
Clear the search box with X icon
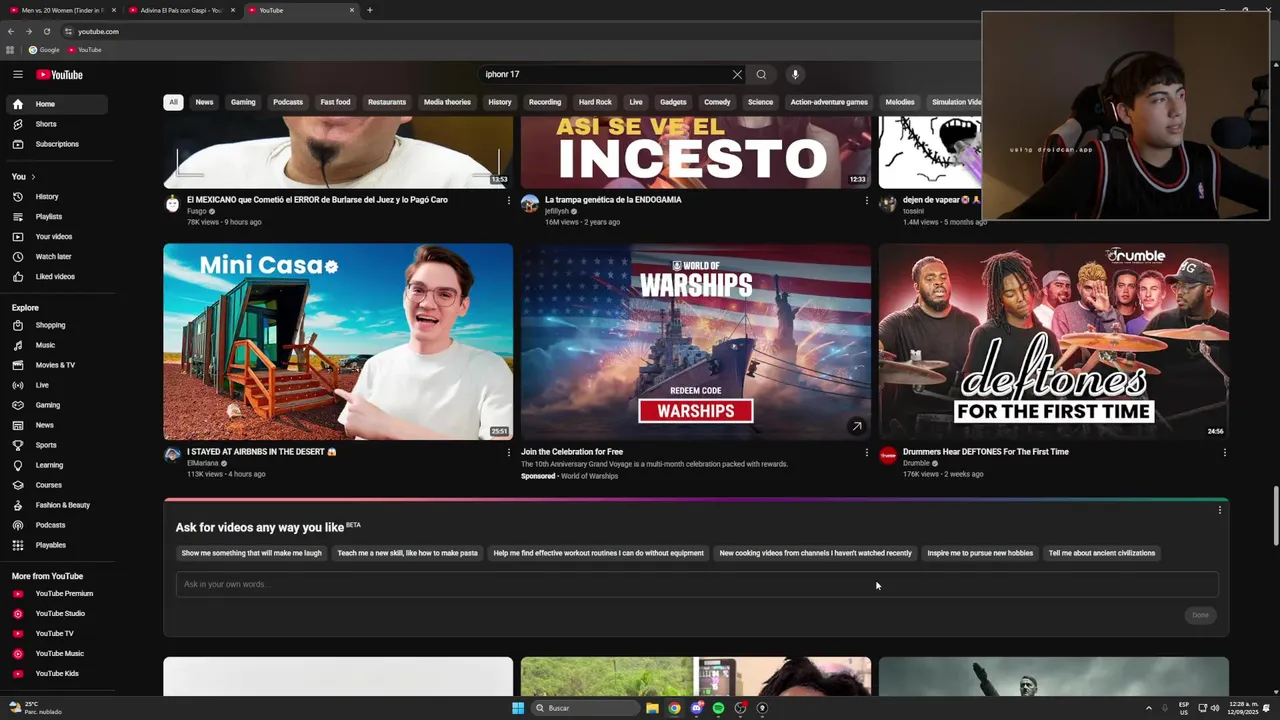[737, 74]
